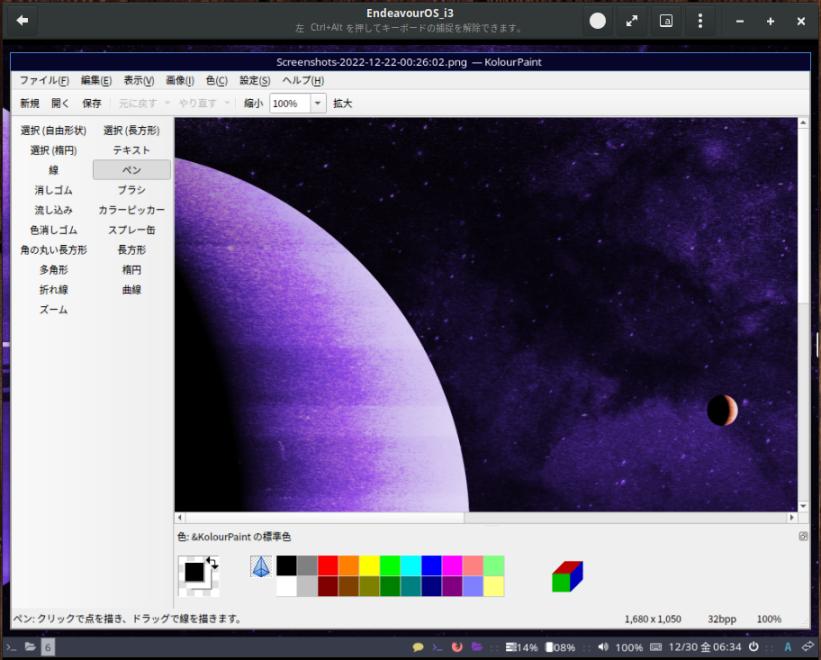Open the 画像(I) menu
The height and width of the screenshot is (660, 821).
pos(180,81)
